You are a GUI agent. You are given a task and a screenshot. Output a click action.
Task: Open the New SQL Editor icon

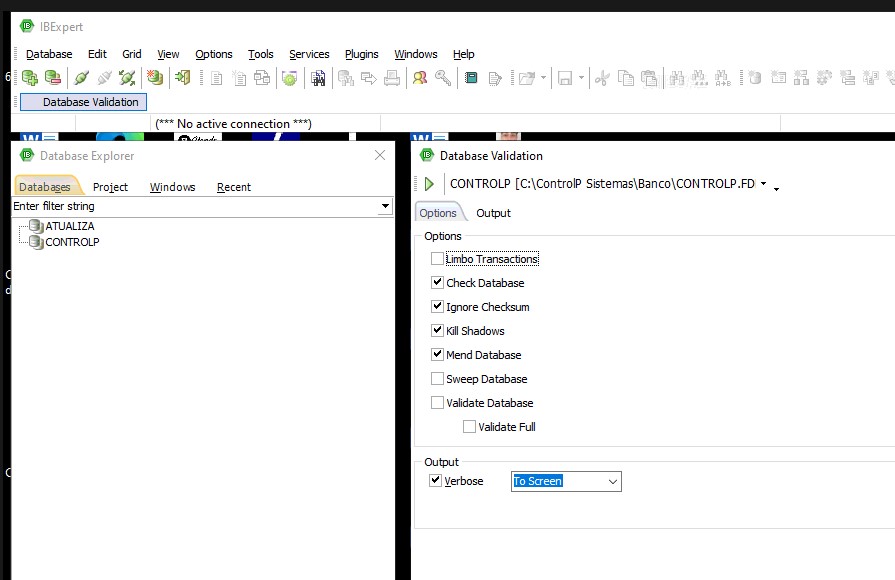[x=239, y=78]
